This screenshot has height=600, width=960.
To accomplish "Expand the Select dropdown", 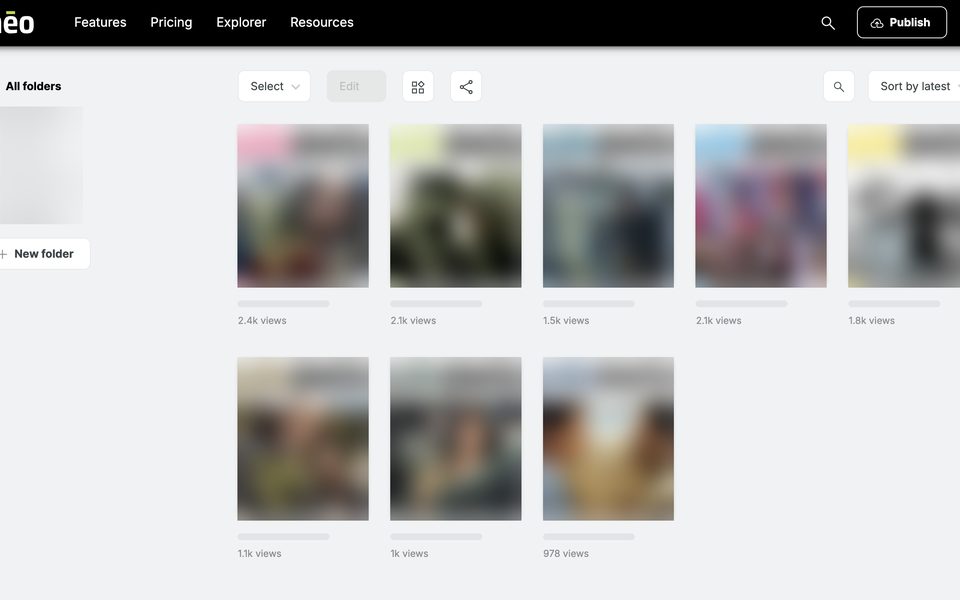I will click(274, 86).
